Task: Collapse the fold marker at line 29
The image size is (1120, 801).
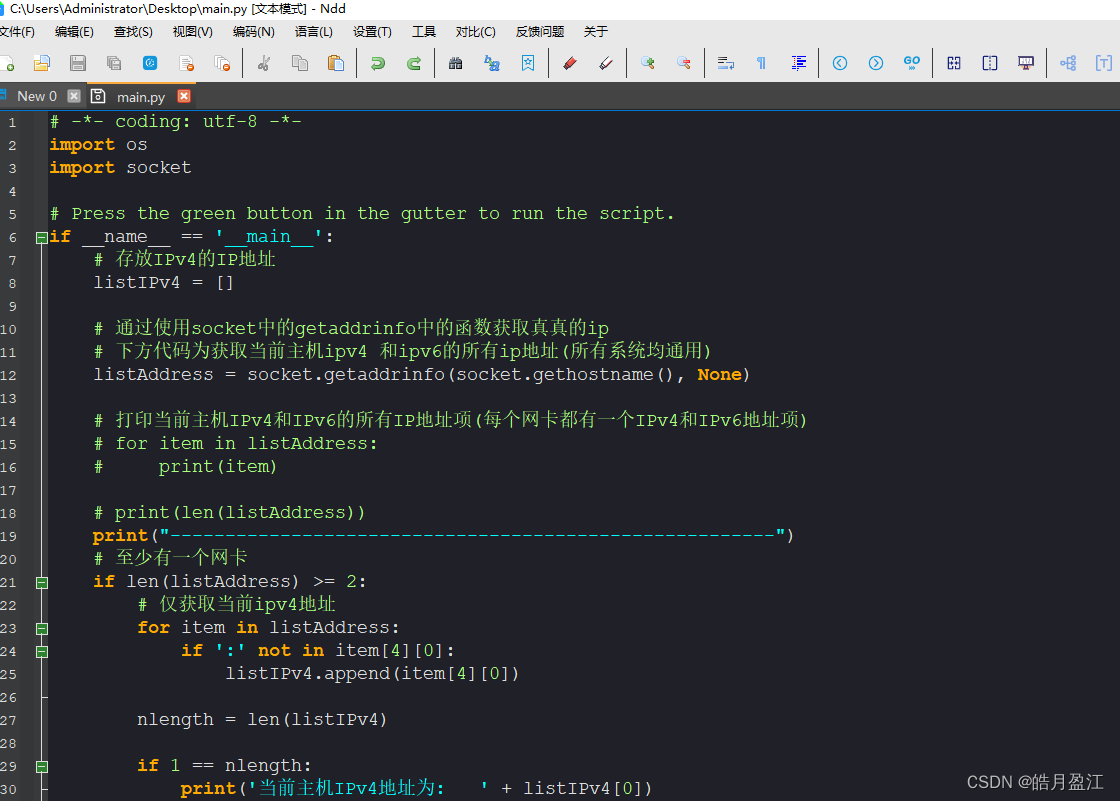Action: coord(42,767)
